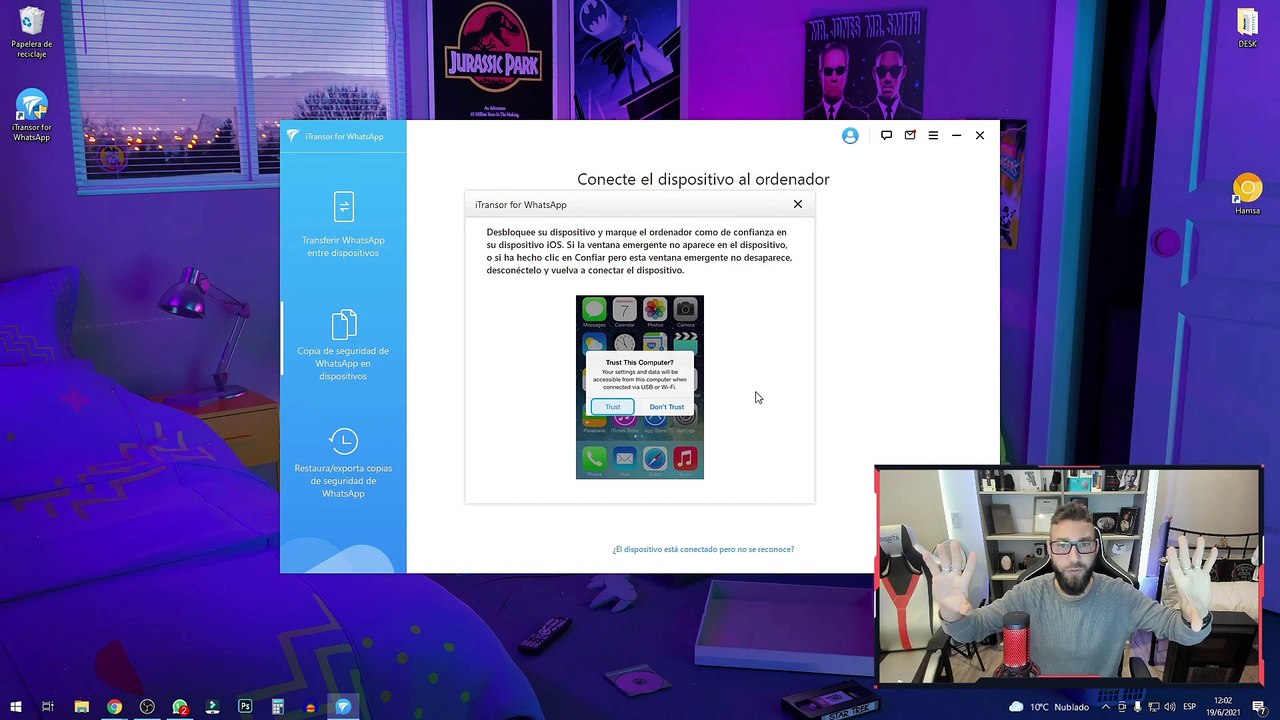Screen dimensions: 1280x720
Task: Close the trust-computer dialog
Action: click(x=798, y=204)
